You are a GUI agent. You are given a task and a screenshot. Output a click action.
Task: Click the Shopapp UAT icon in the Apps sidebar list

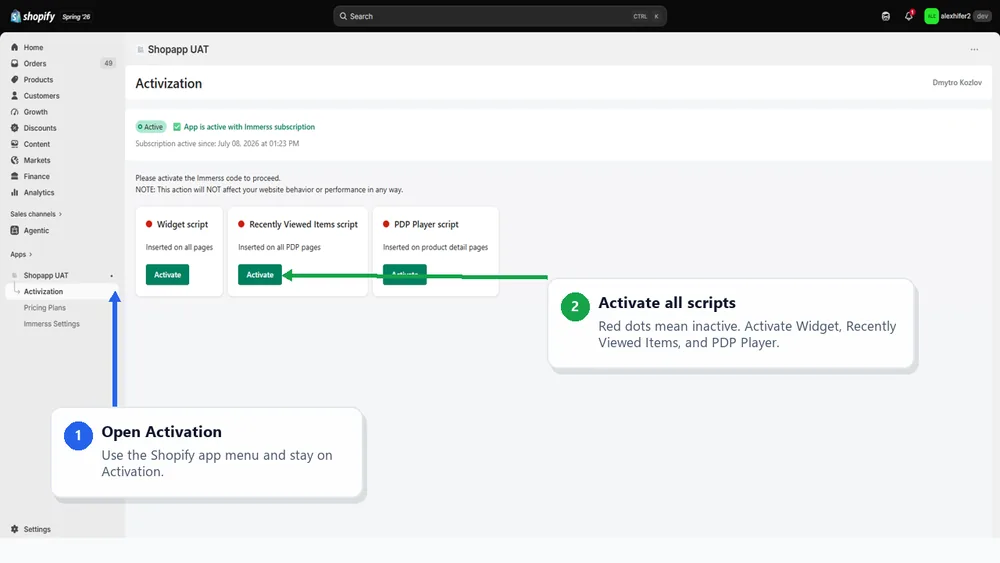coord(15,275)
